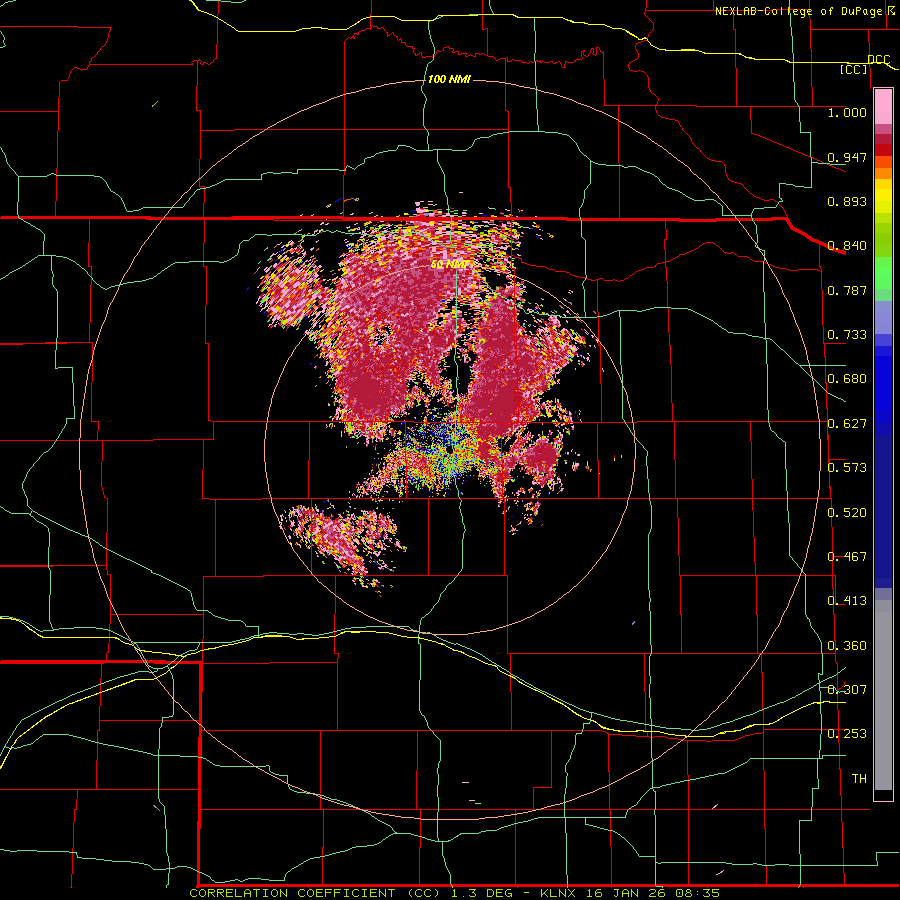Click the 0.360 color scale value
This screenshot has width=900, height=900.
847,646
